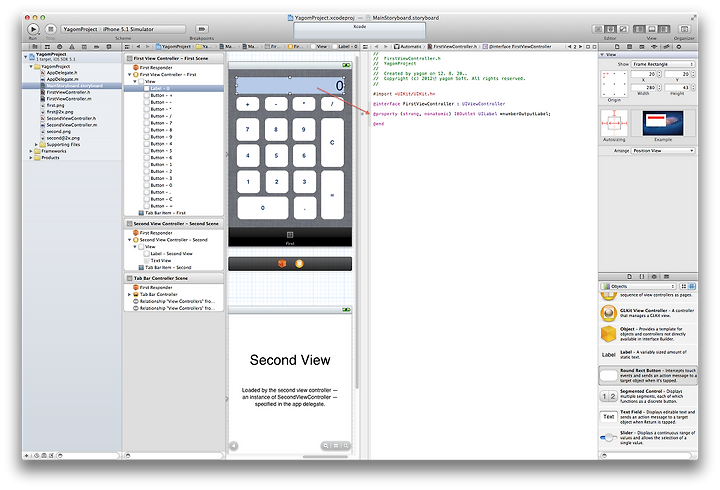Open the Issue navigator tab icon

[x=72, y=46]
